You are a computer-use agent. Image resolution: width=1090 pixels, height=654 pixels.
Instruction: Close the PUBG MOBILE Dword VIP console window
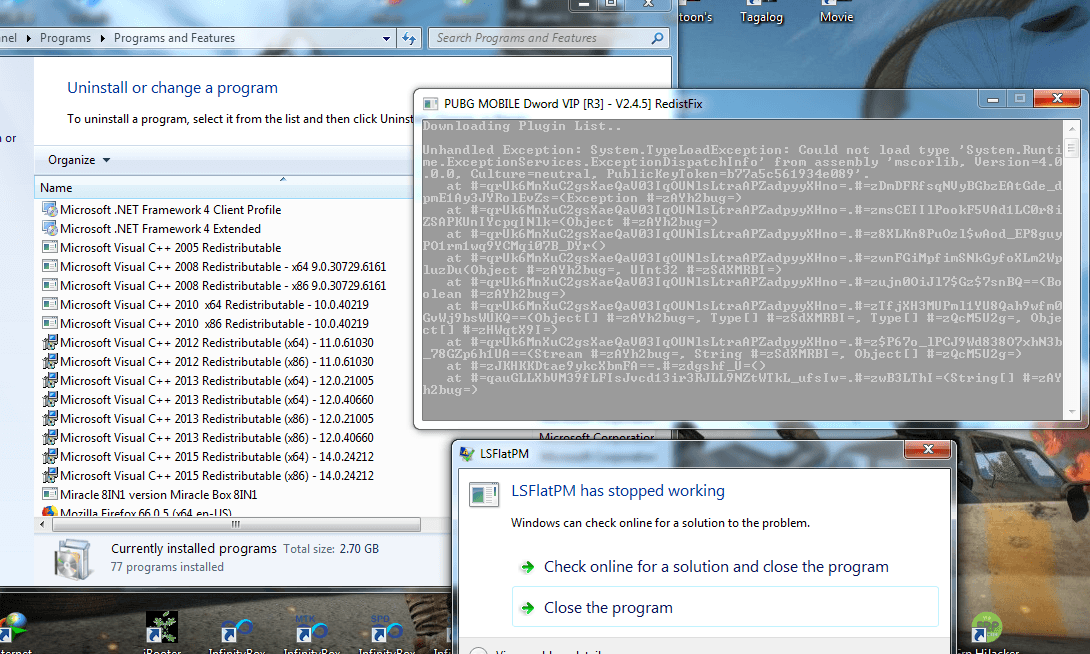point(1057,99)
